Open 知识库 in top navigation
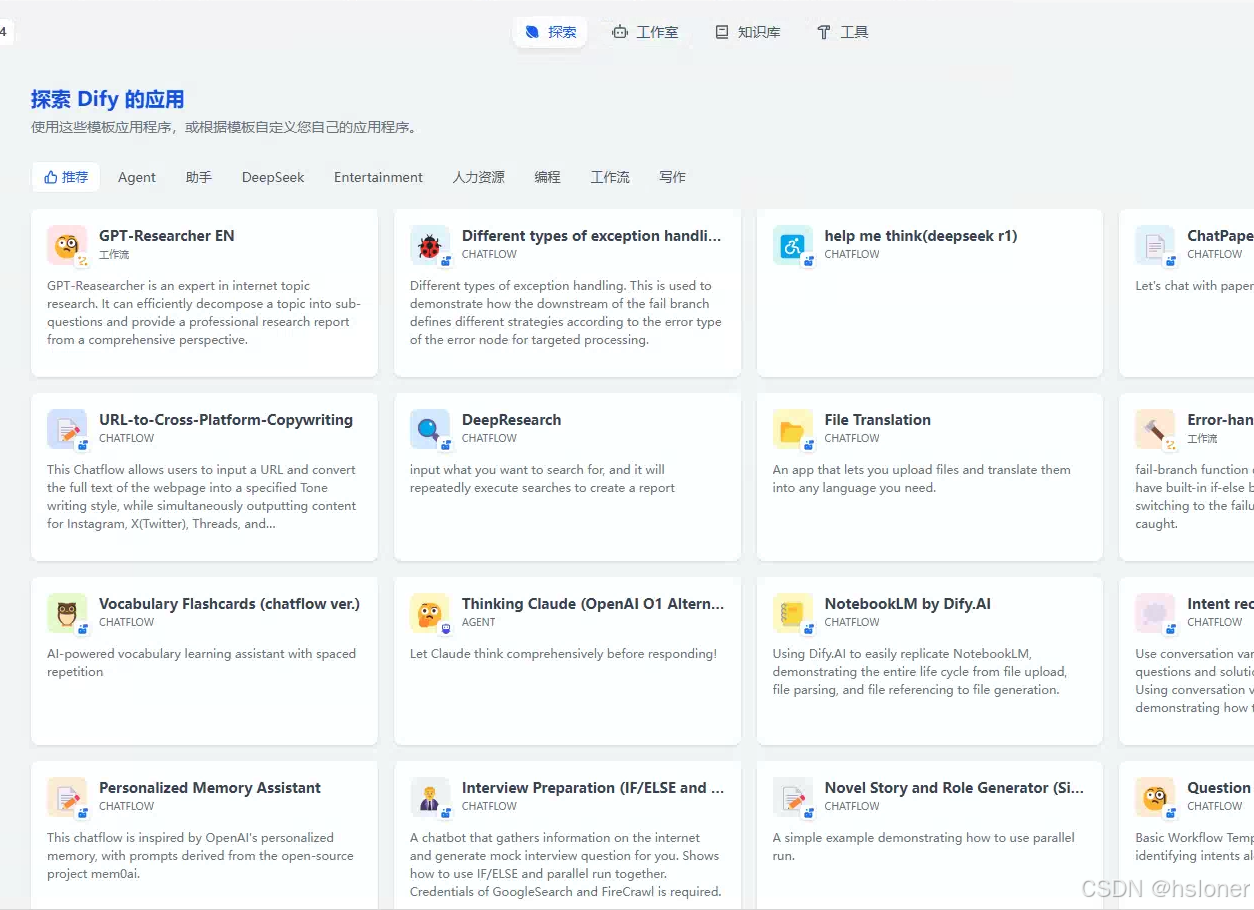The image size is (1254, 910). pos(748,32)
